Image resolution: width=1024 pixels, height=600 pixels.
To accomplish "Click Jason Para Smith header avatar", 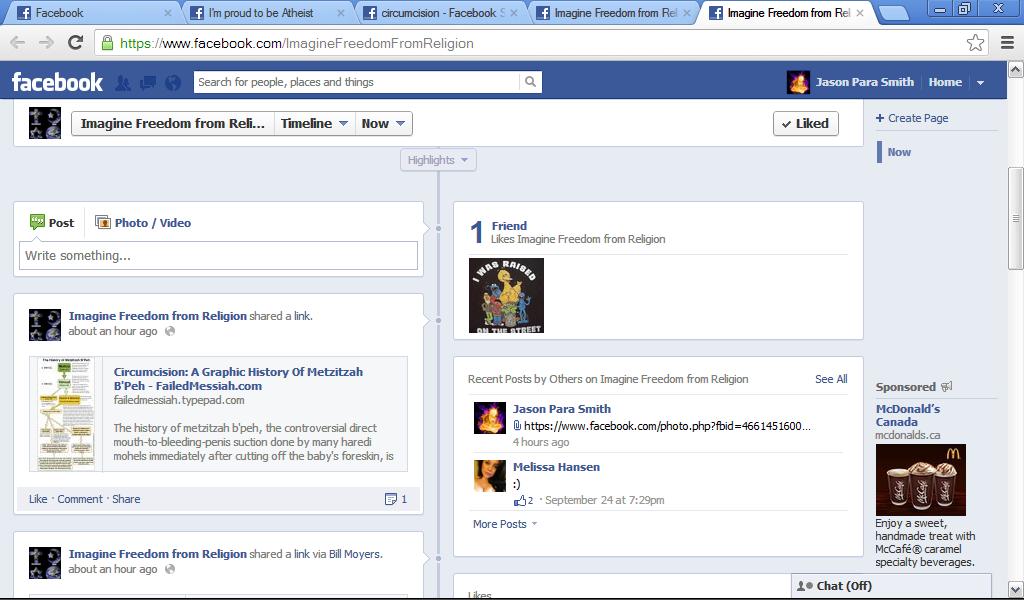I will pos(798,82).
